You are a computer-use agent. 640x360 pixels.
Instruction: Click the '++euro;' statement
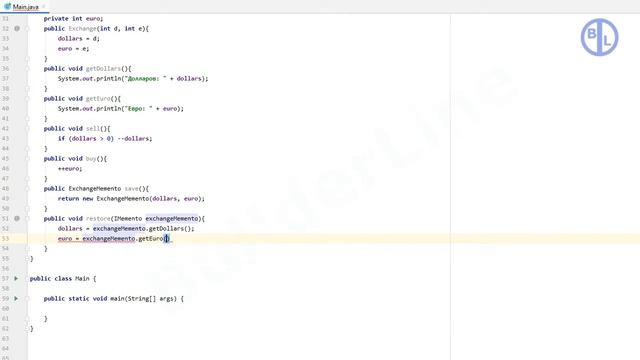70,169
